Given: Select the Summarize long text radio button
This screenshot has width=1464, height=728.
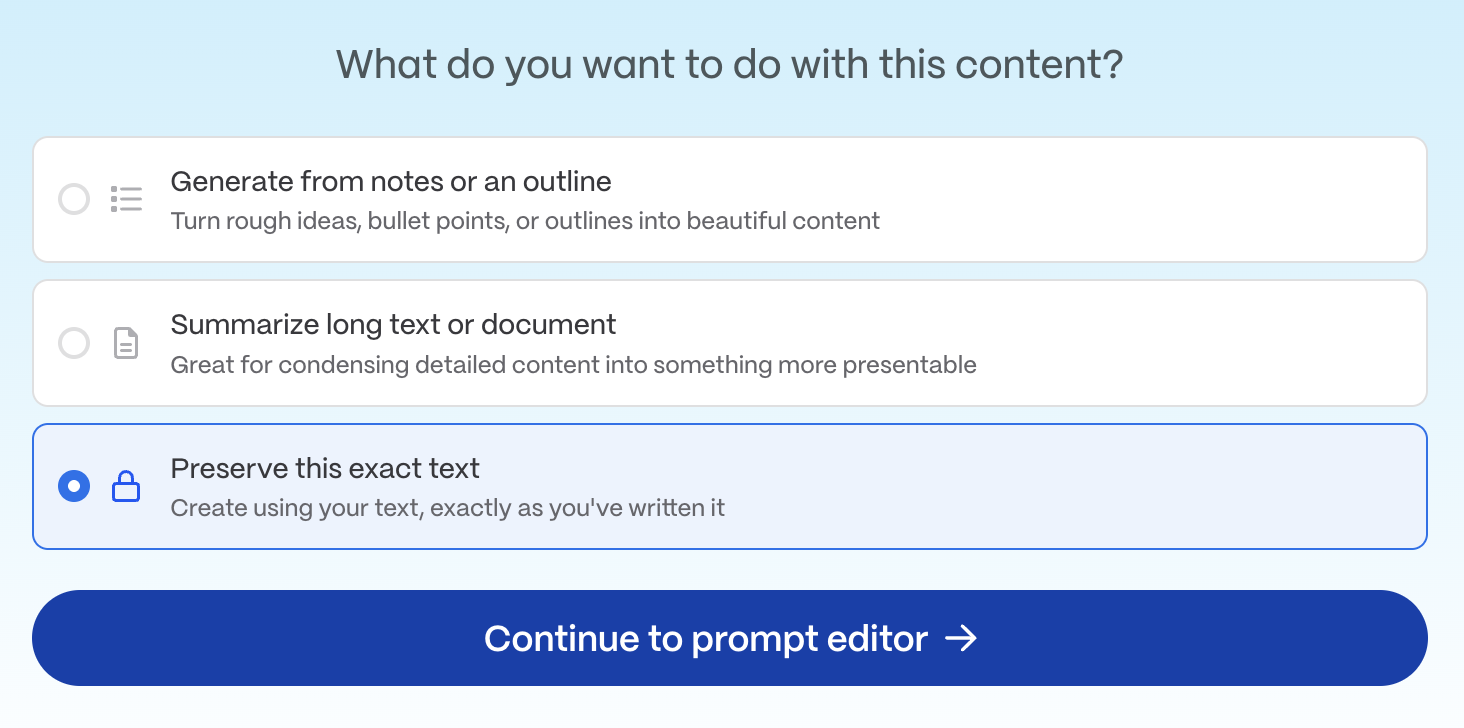Looking at the screenshot, I should tap(74, 343).
